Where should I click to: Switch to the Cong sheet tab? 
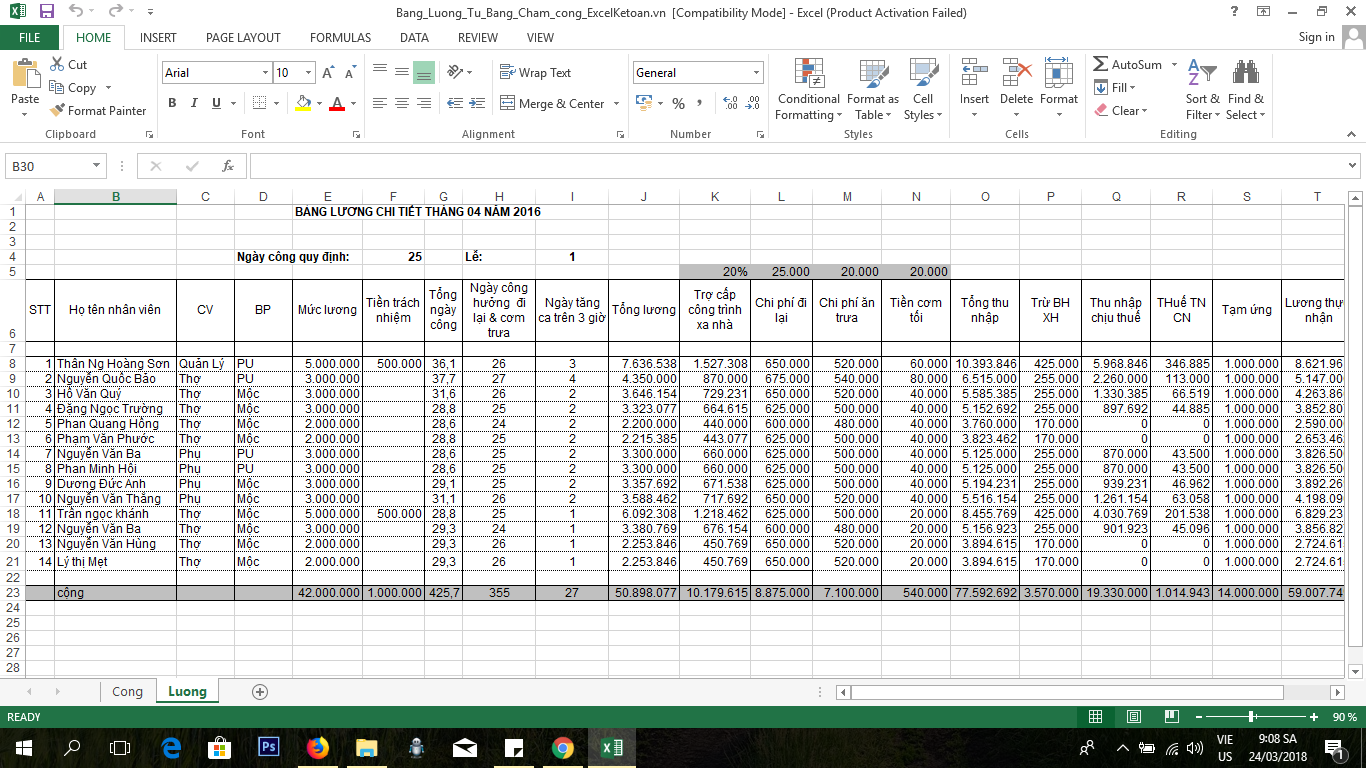(127, 692)
